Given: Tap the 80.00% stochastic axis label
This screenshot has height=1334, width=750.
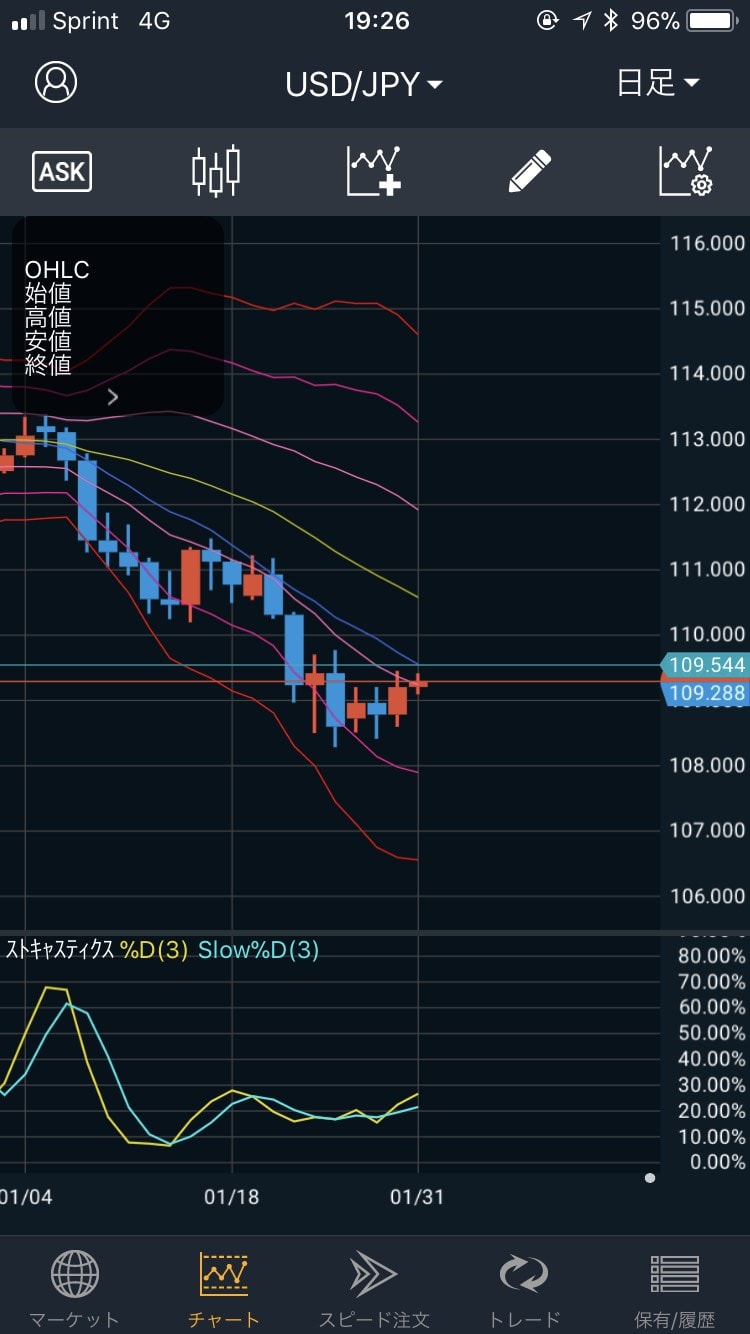Looking at the screenshot, I should click(712, 956).
